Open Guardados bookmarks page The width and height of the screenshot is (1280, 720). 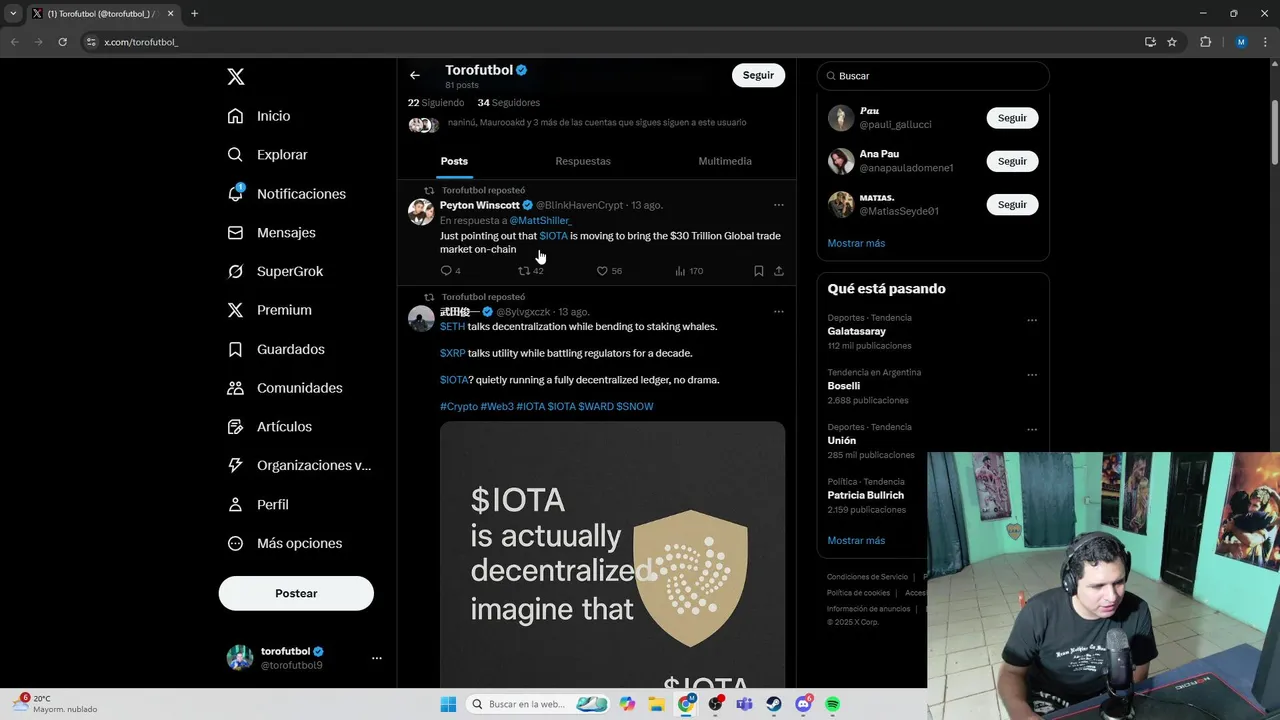coord(276,349)
